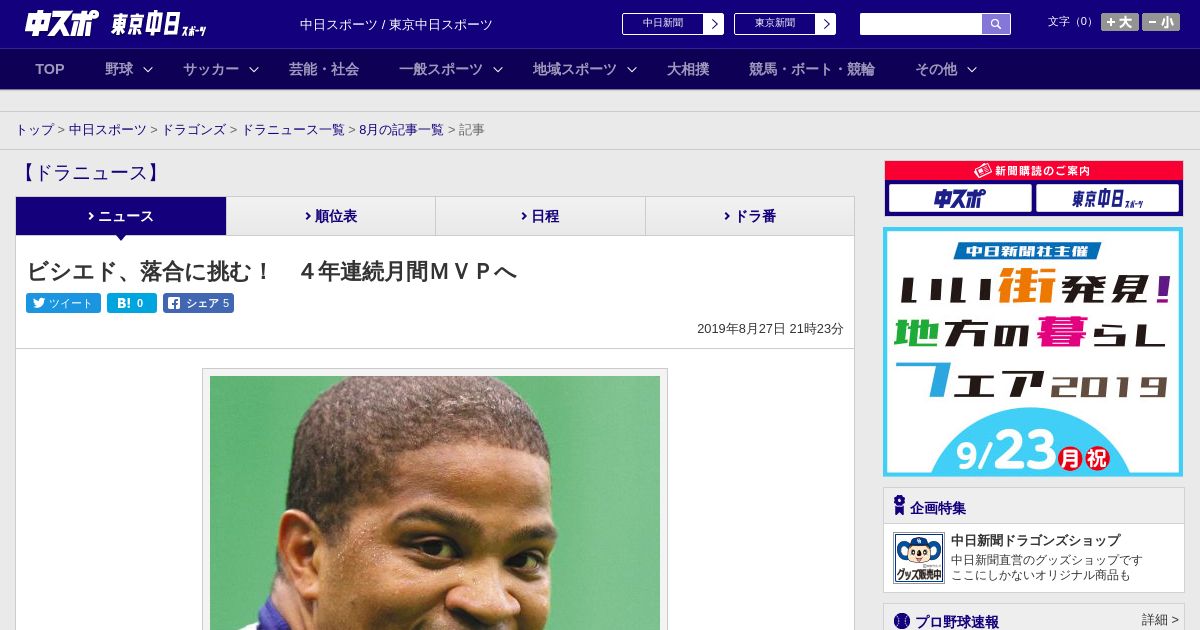Expand the 地域スポーツ dropdown chevron
1200x630 pixels.
click(632, 69)
